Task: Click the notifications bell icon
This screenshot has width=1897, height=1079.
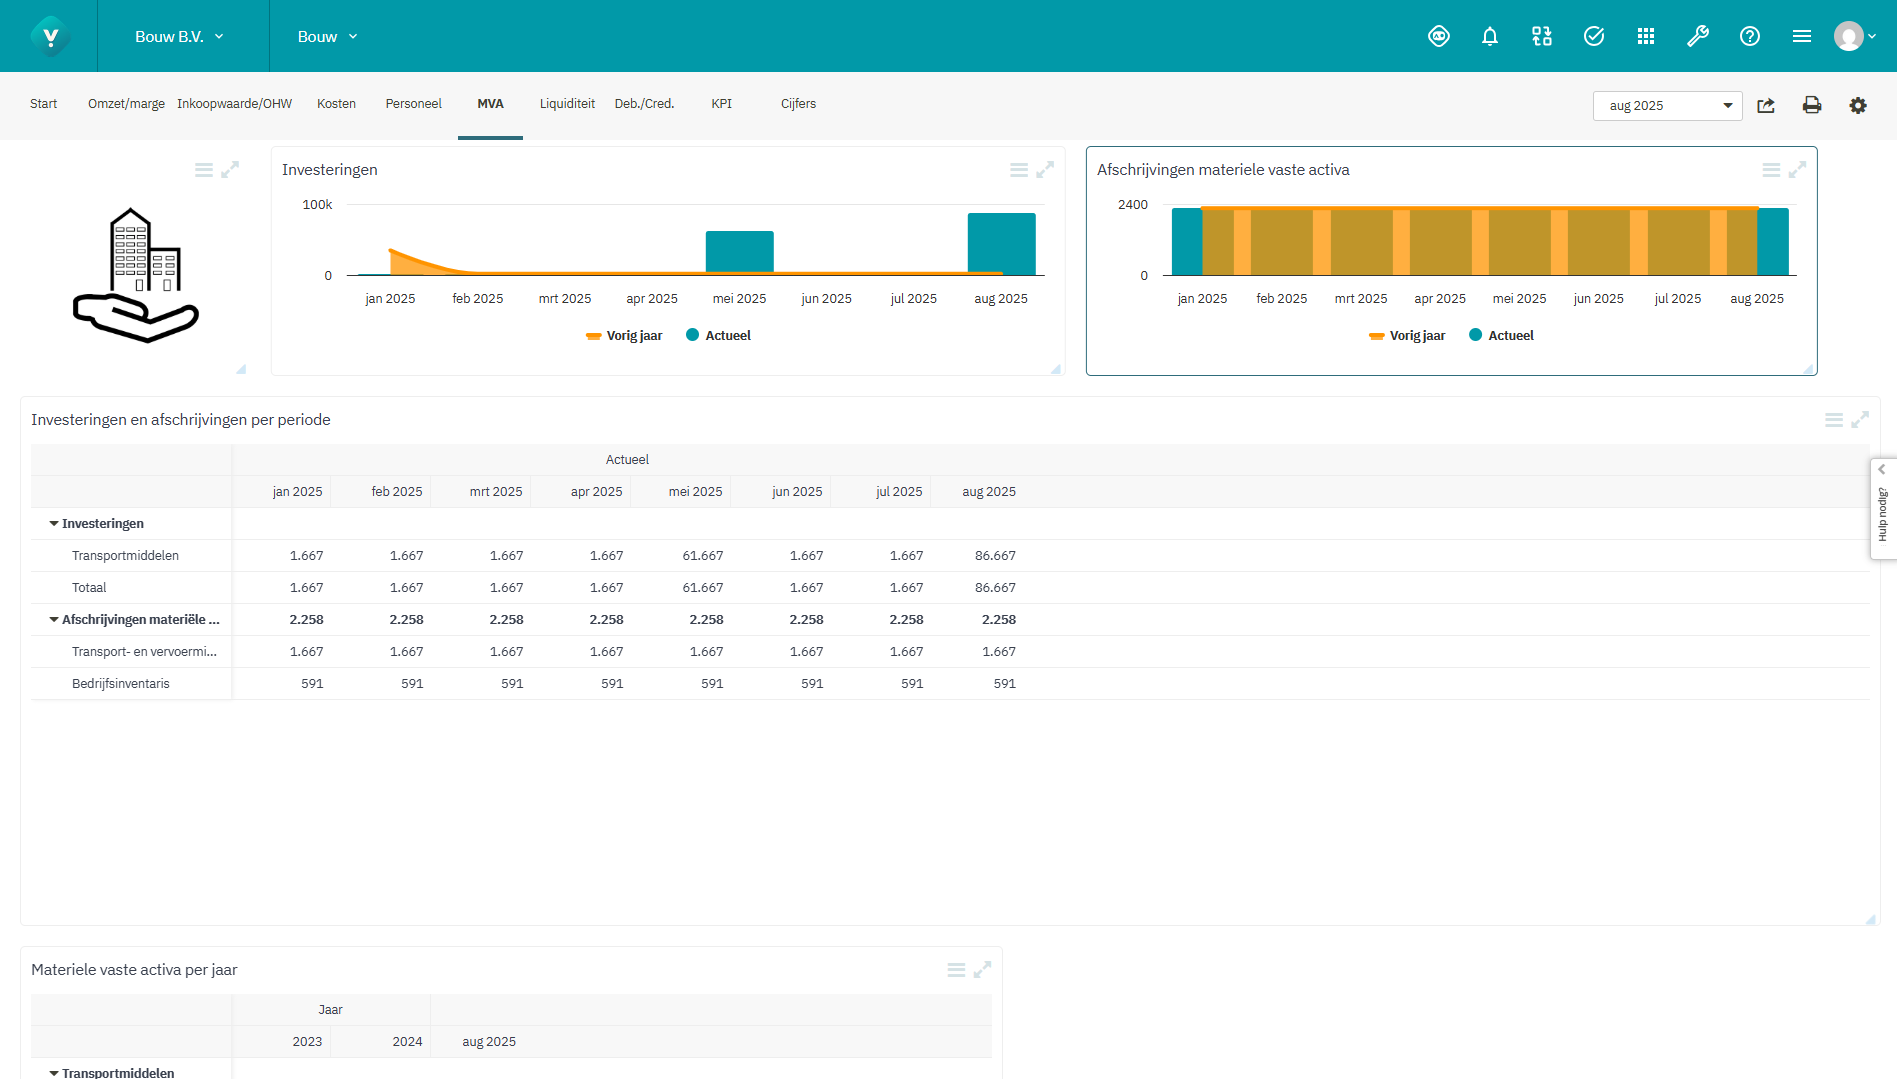Action: click(1489, 37)
